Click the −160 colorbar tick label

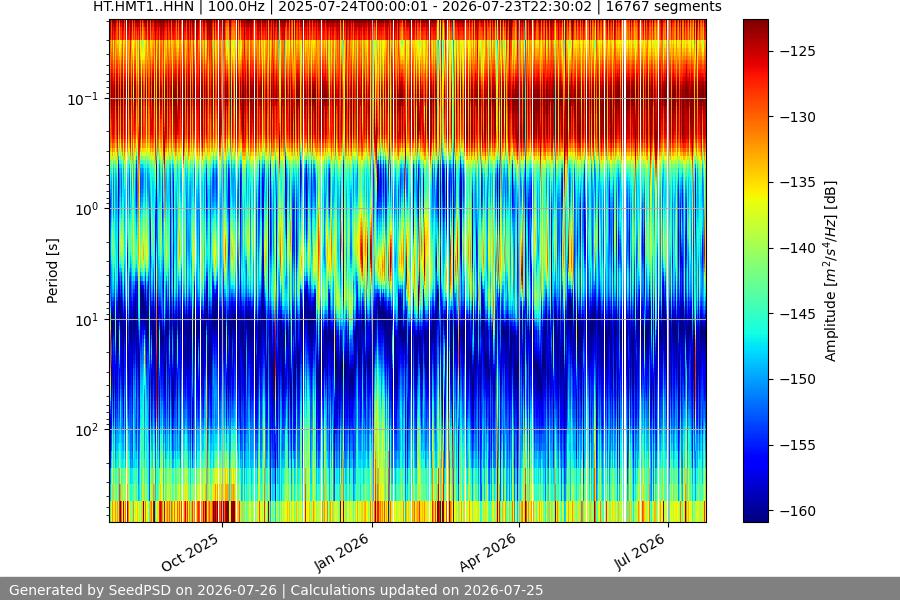[798, 510]
